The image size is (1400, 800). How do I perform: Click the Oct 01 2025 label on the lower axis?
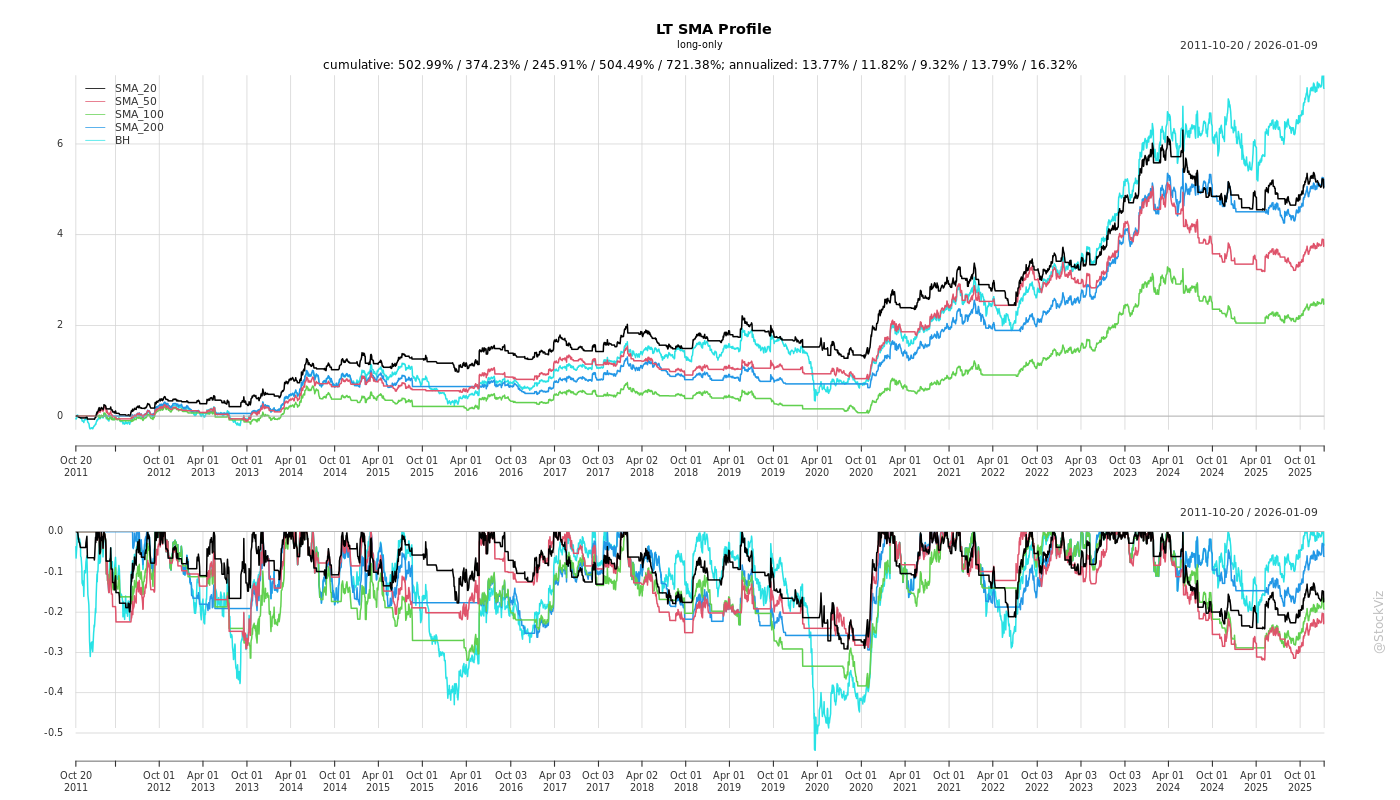pos(1299,781)
